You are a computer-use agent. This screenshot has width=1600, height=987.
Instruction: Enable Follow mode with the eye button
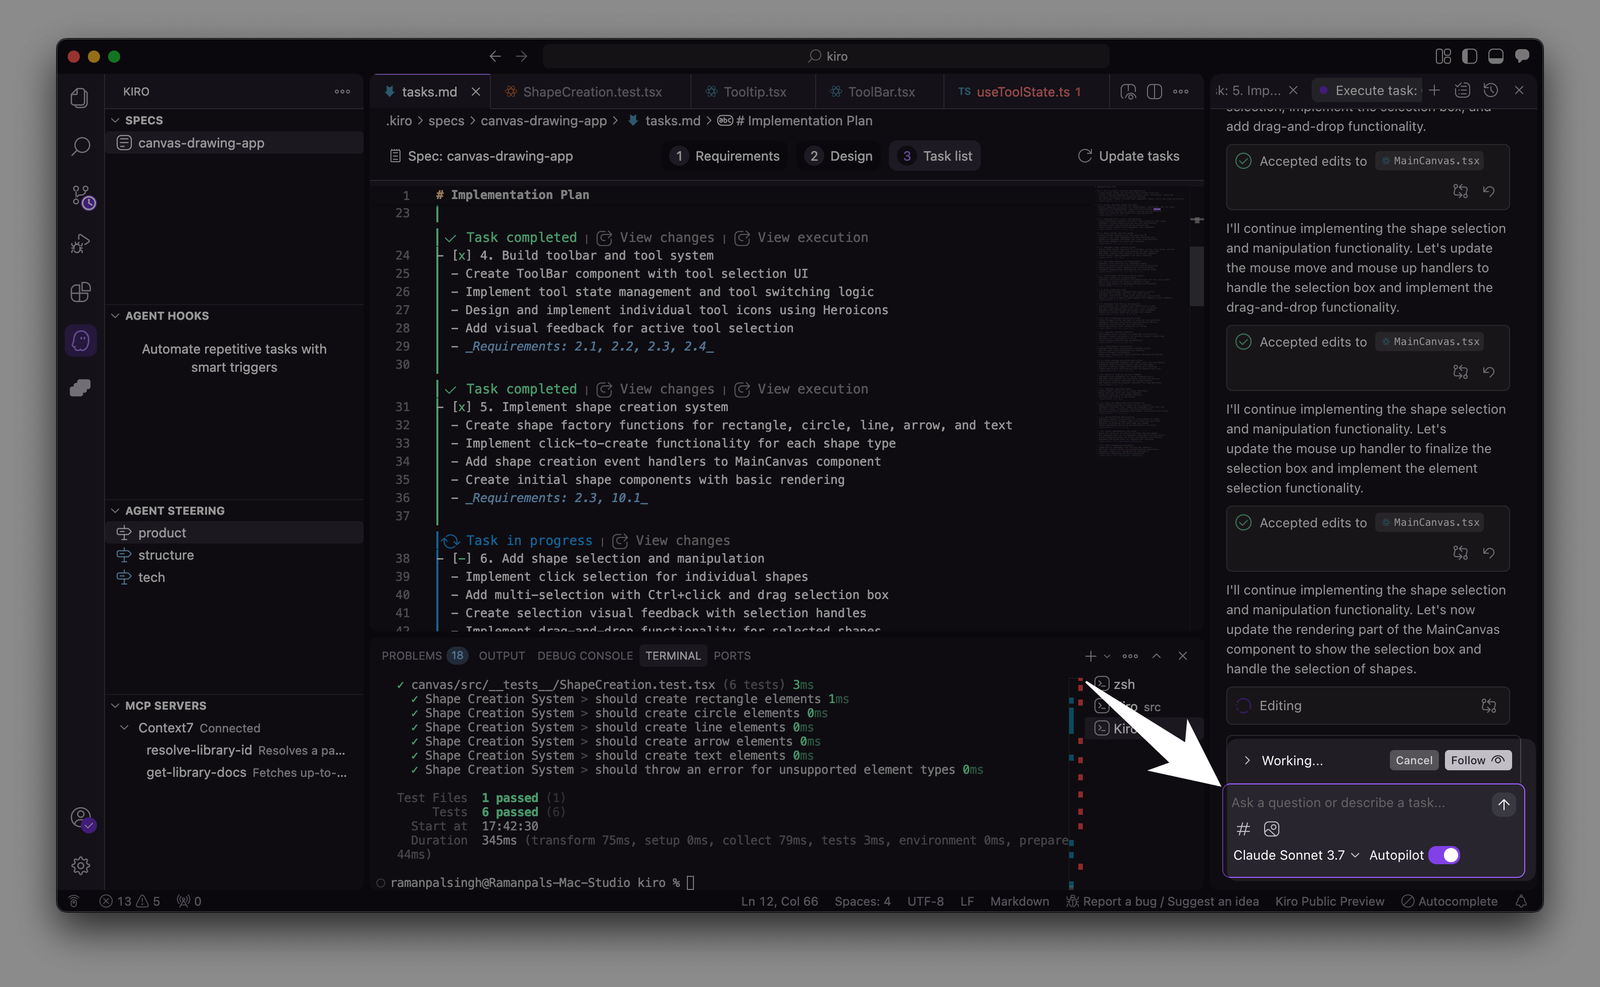pos(1478,760)
